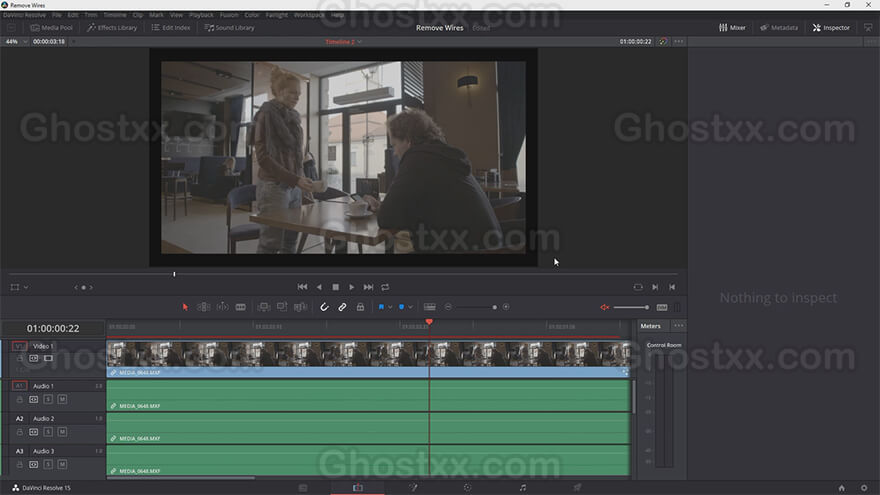The height and width of the screenshot is (495, 880).
Task: Select the Dynamic Trim Mode tool
Action: (x=223, y=307)
